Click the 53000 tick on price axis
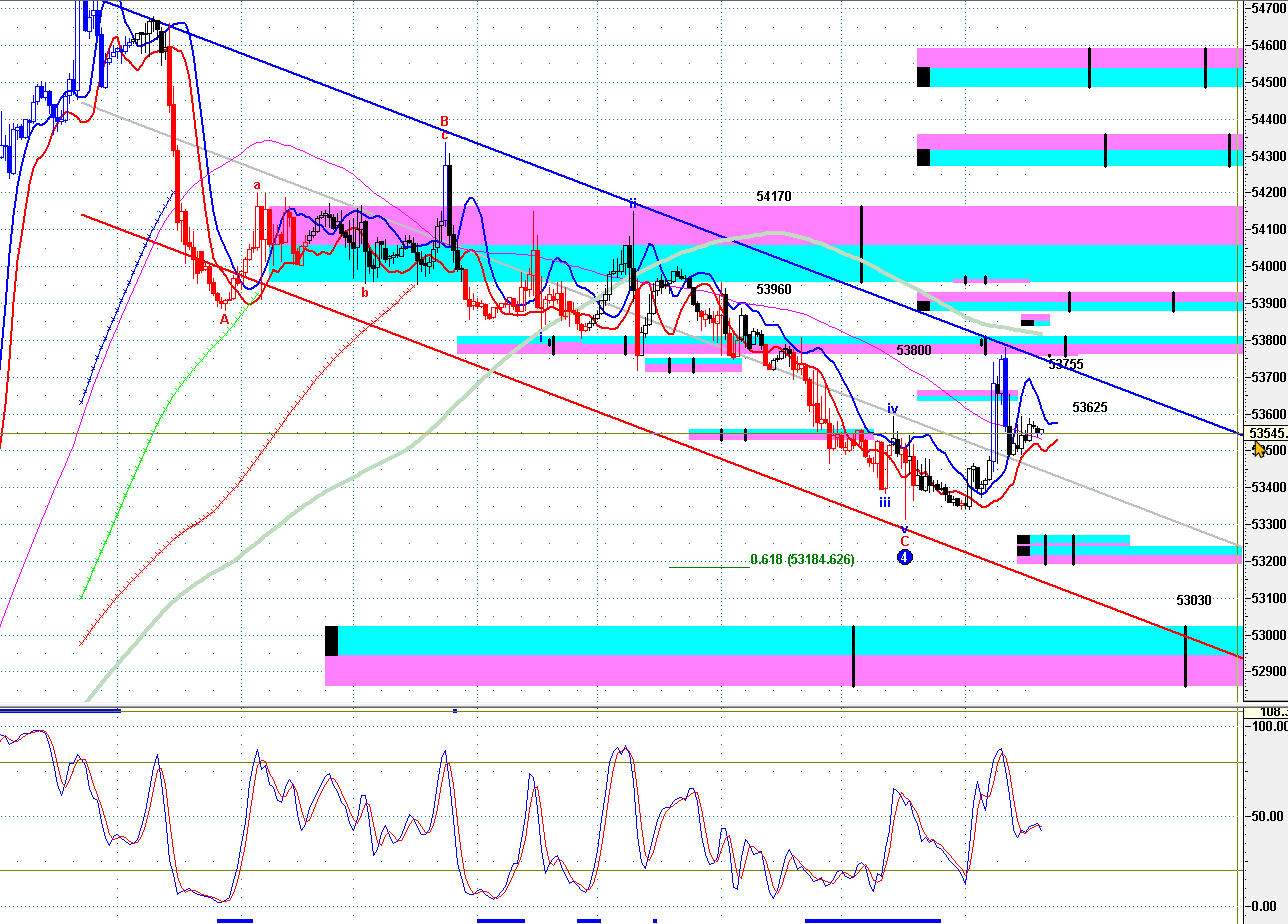Screen dimensions: 1288x924 pyautogui.click(x=1267, y=635)
